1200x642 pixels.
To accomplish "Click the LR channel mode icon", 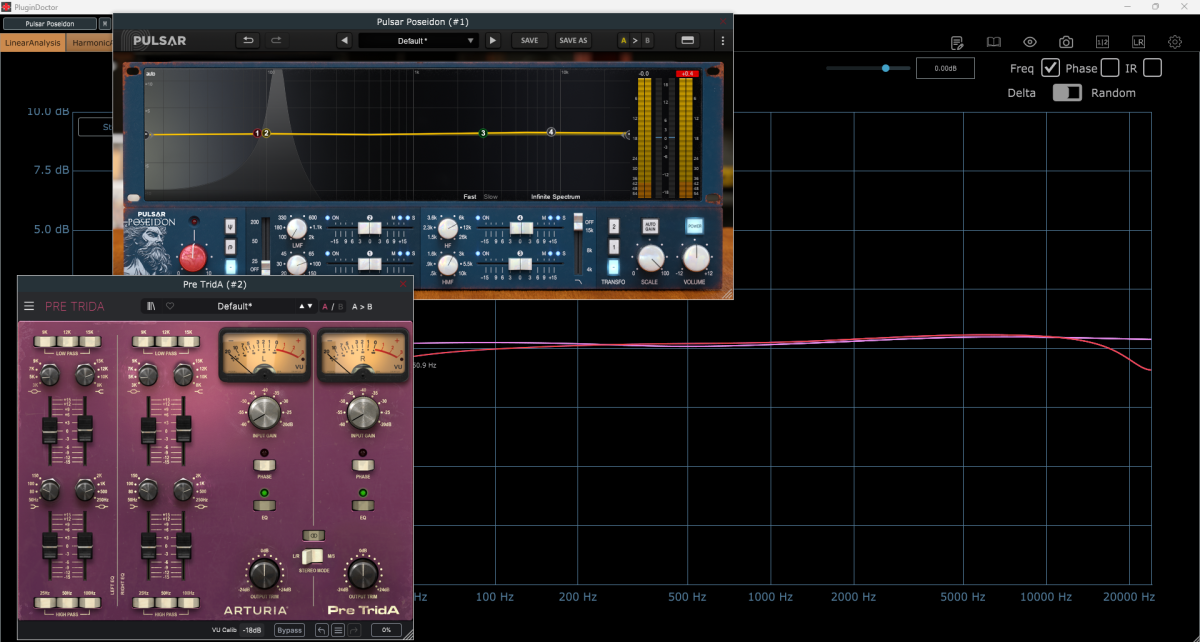I will pos(1138,42).
